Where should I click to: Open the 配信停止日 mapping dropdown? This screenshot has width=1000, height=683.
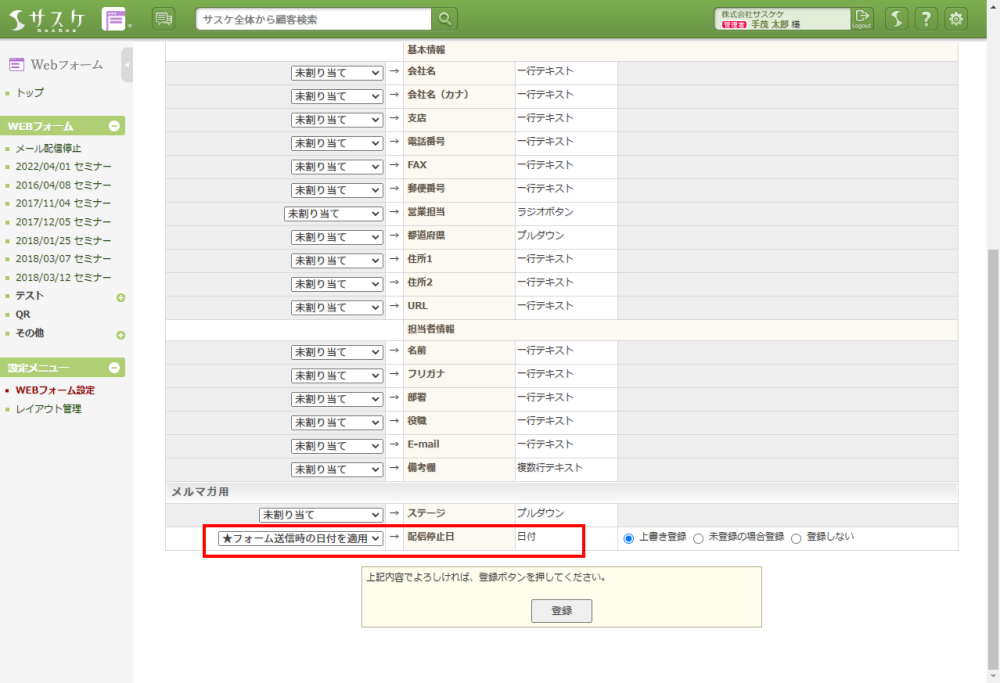(x=301, y=539)
